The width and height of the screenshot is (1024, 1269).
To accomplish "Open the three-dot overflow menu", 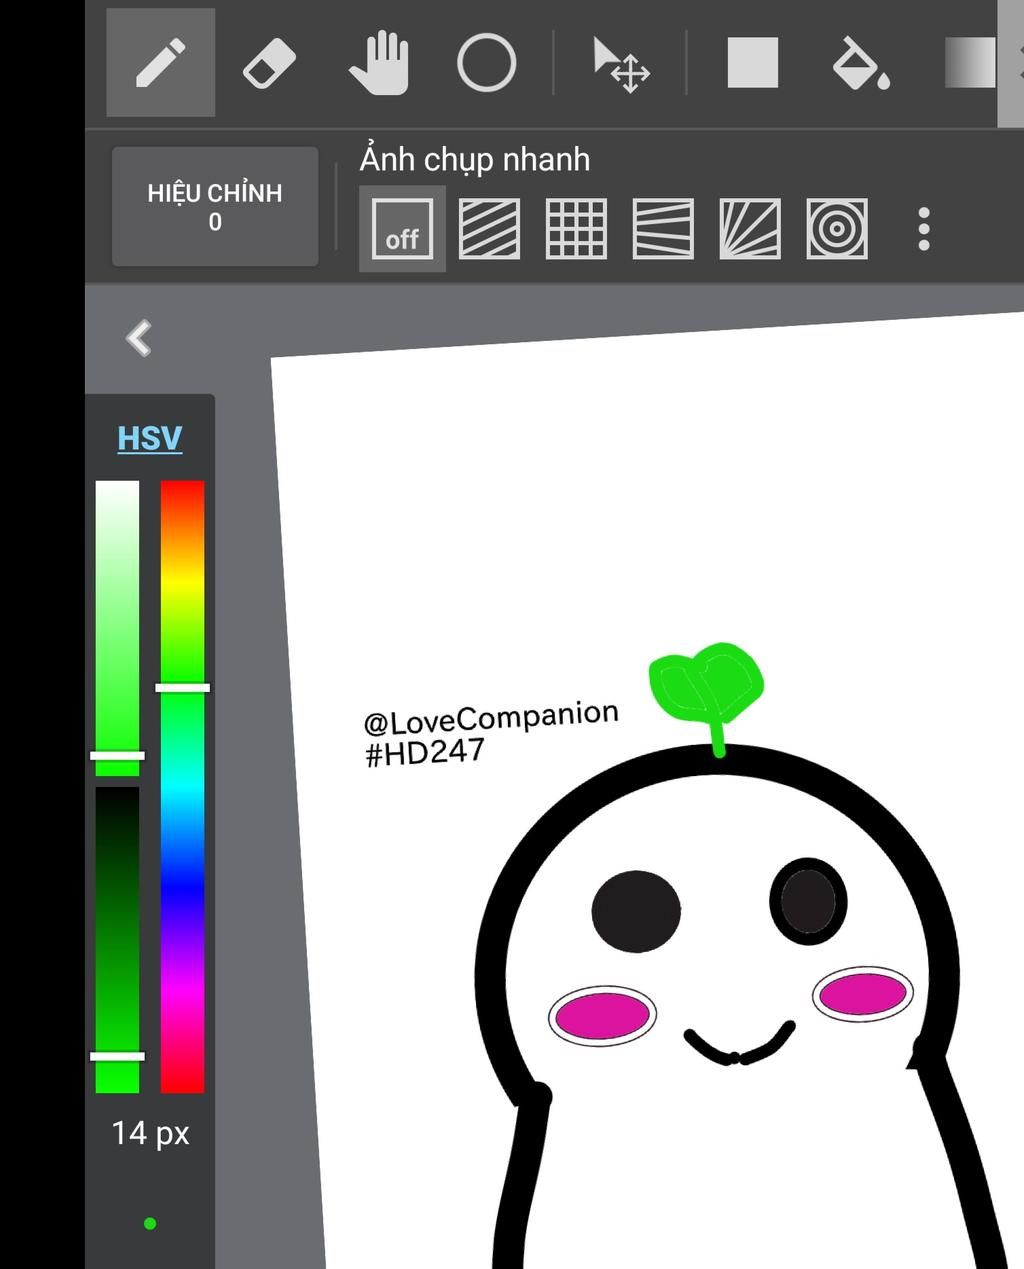I will pos(922,231).
